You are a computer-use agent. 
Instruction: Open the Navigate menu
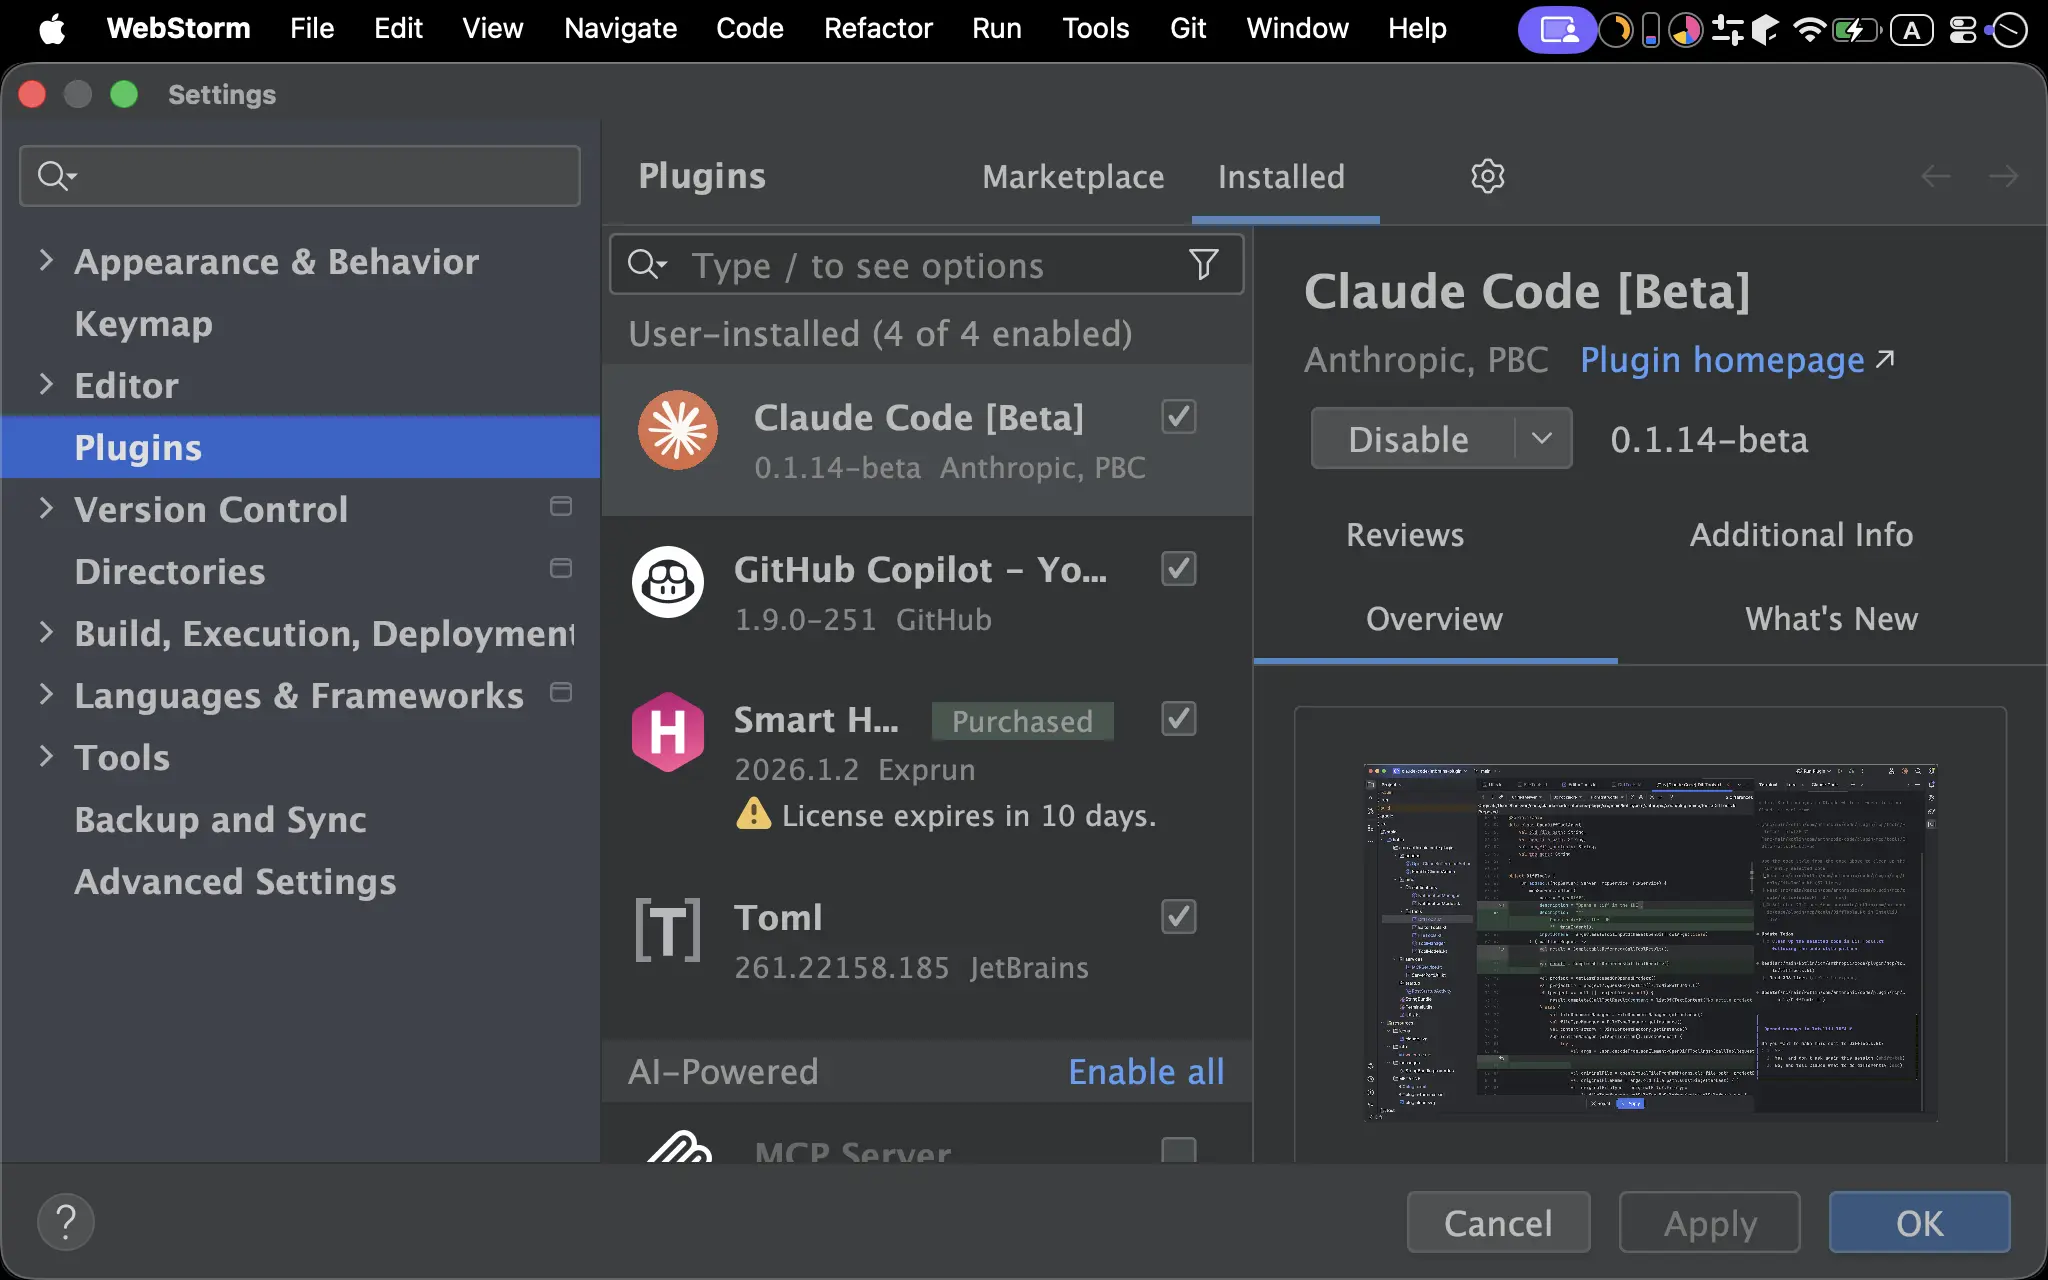[620, 29]
